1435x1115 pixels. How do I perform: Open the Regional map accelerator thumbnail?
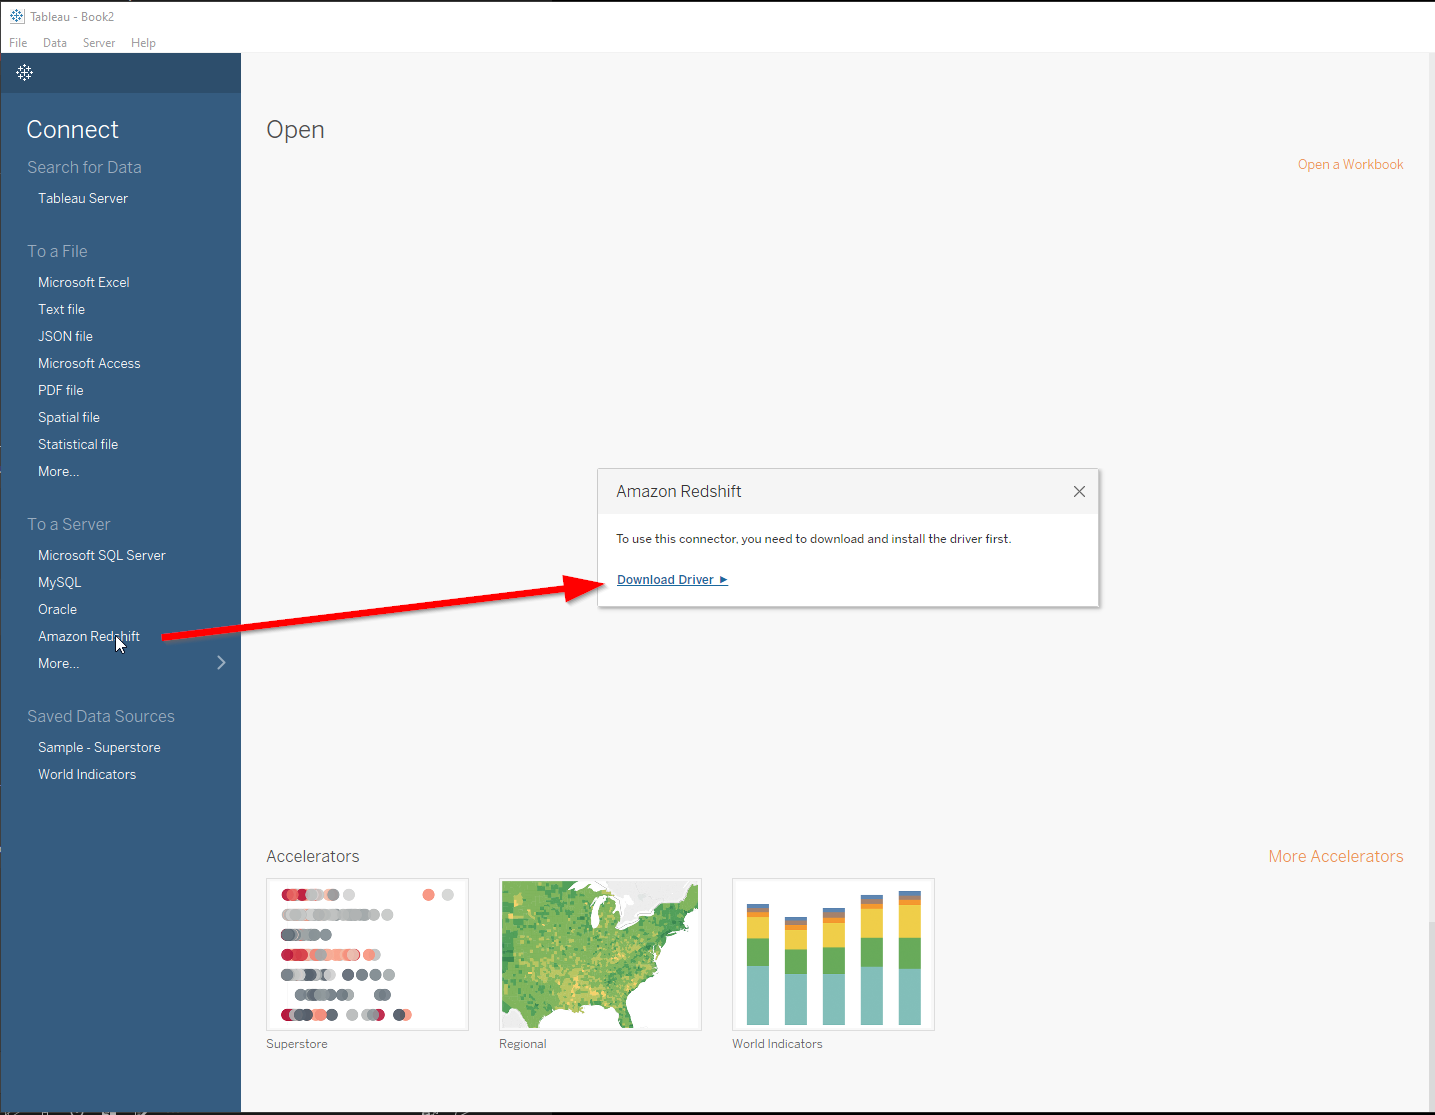tap(600, 954)
